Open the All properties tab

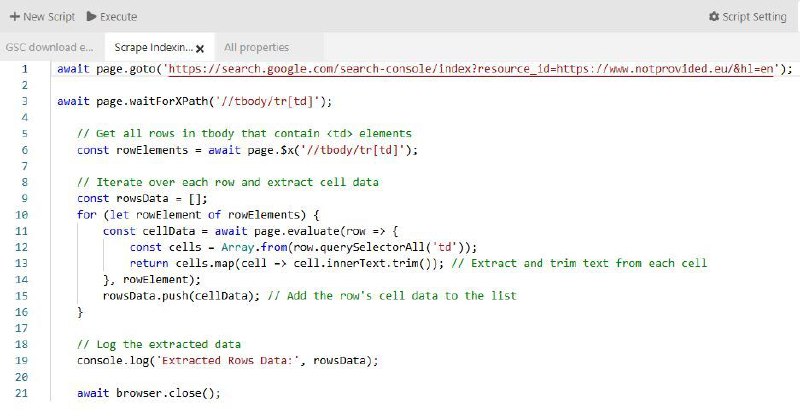(x=256, y=47)
